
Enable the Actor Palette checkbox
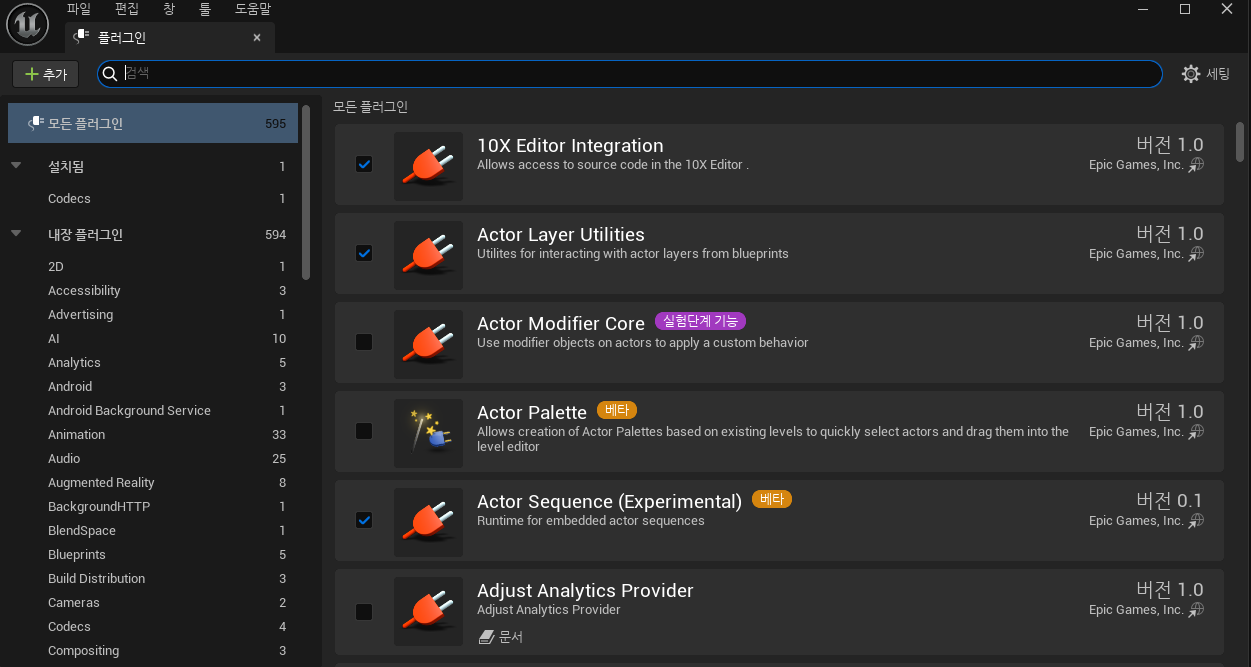(364, 431)
